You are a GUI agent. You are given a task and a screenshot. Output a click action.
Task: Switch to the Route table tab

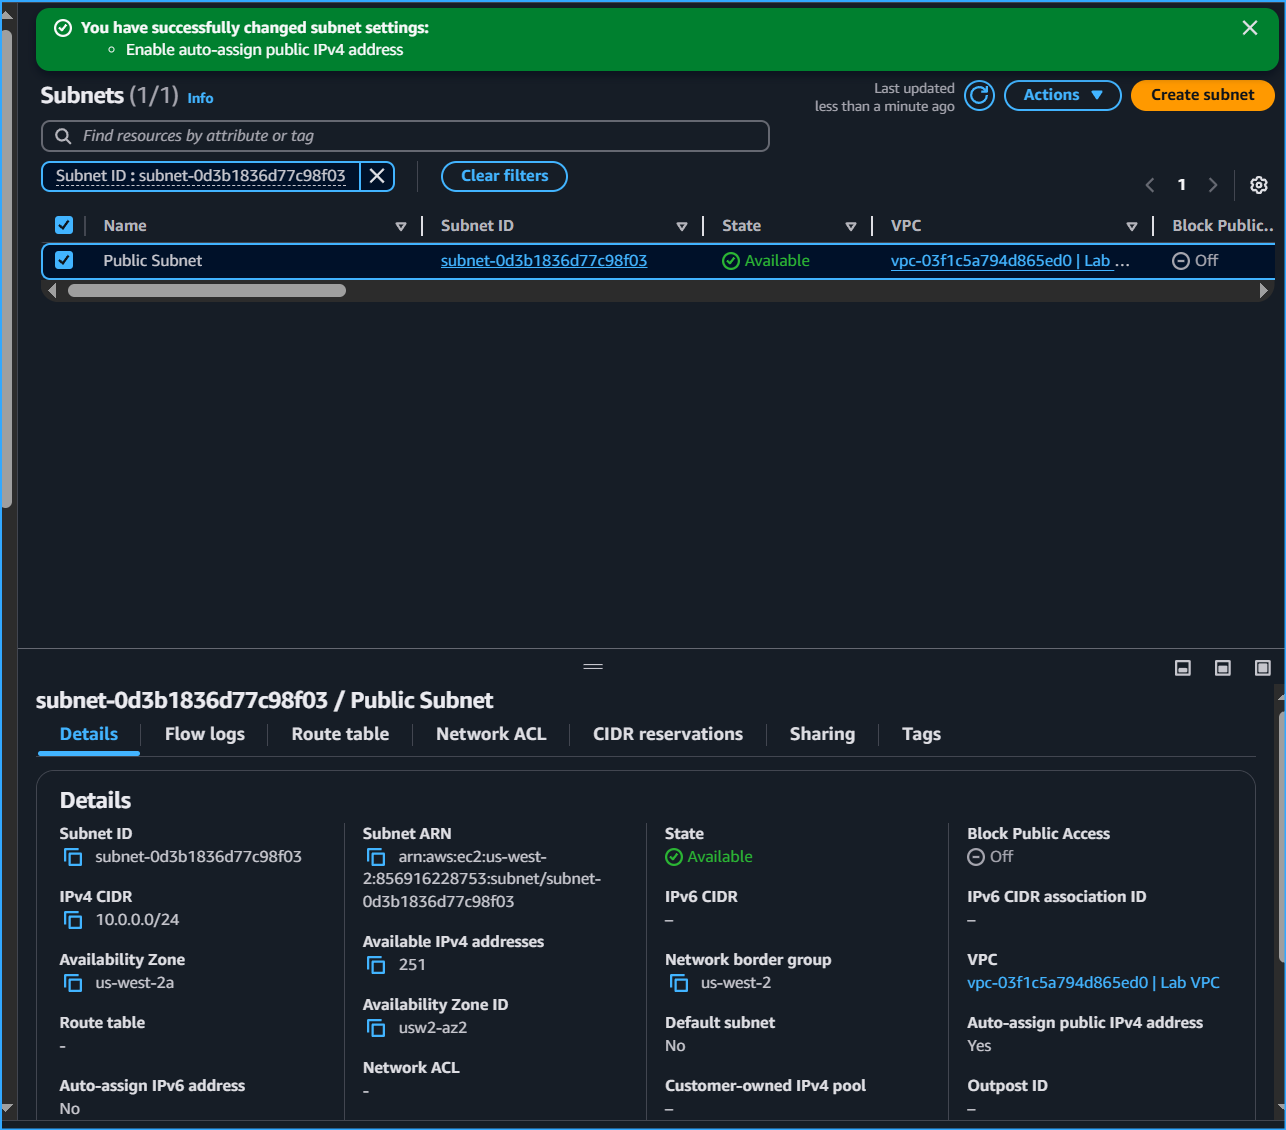click(339, 734)
